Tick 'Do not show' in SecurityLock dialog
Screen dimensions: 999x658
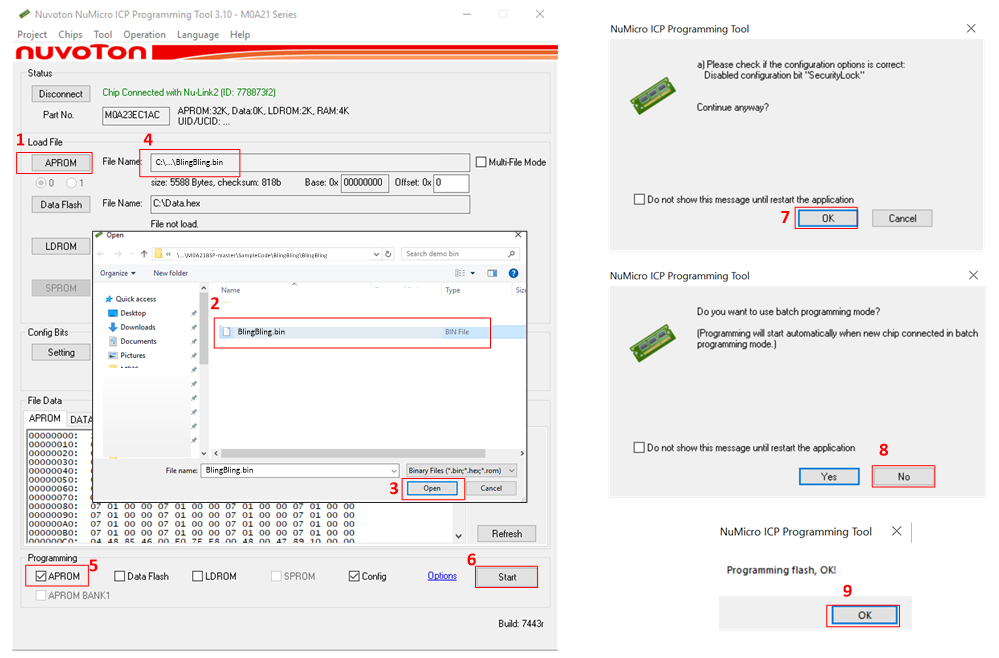[x=639, y=199]
